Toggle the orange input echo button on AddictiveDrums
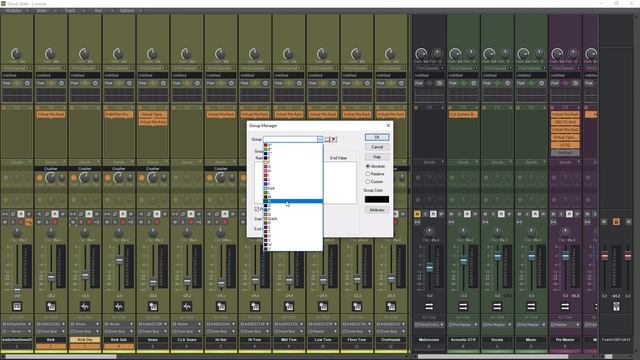Screen dimensions: 640x360 point(29,222)
